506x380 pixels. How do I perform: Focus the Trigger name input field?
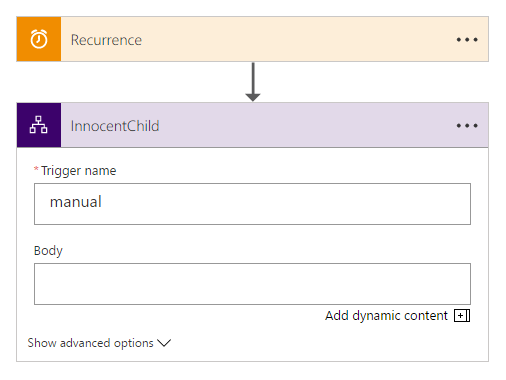pyautogui.click(x=252, y=204)
